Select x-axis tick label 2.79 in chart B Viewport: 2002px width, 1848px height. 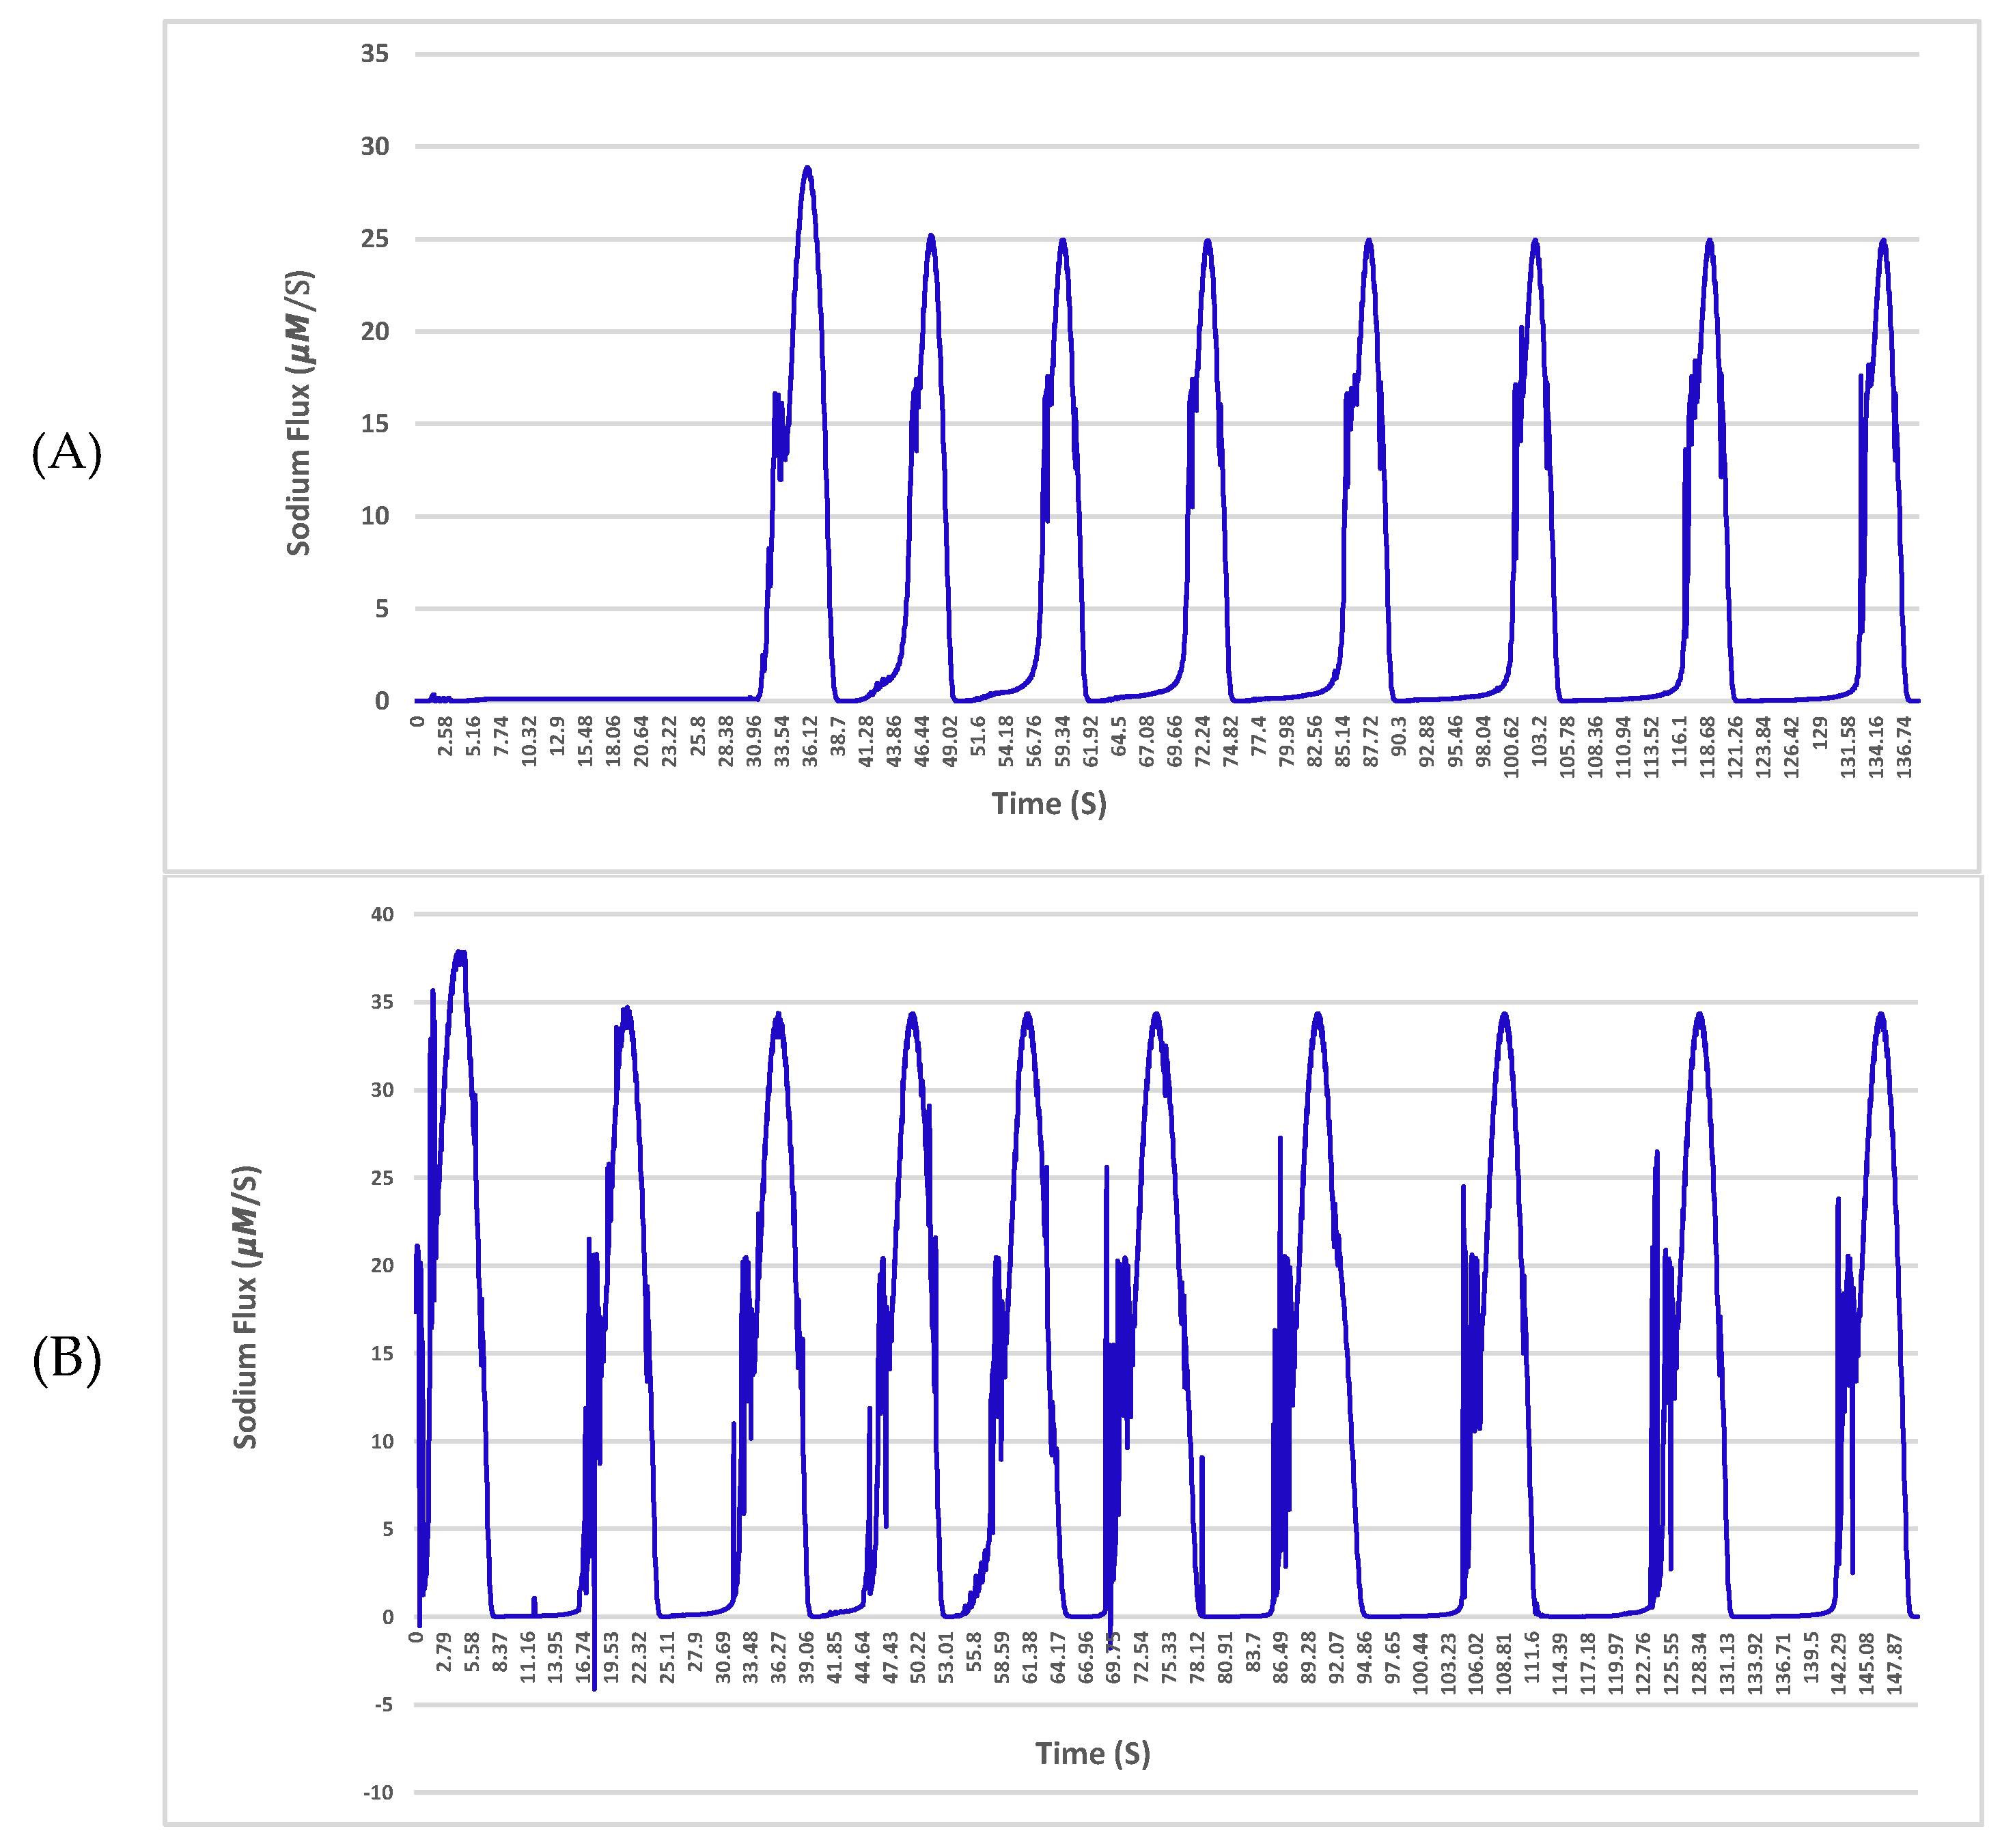coord(444,1651)
